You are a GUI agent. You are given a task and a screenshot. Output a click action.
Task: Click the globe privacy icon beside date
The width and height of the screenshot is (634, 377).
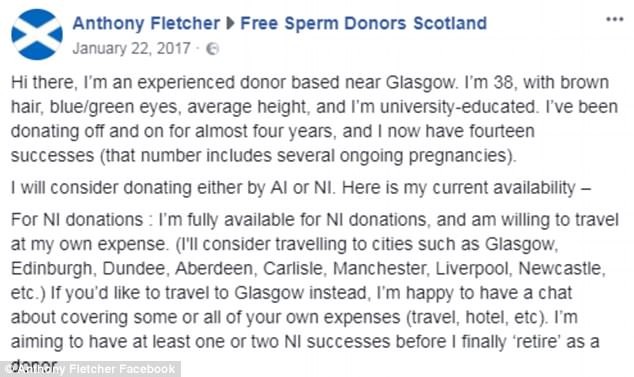(212, 49)
